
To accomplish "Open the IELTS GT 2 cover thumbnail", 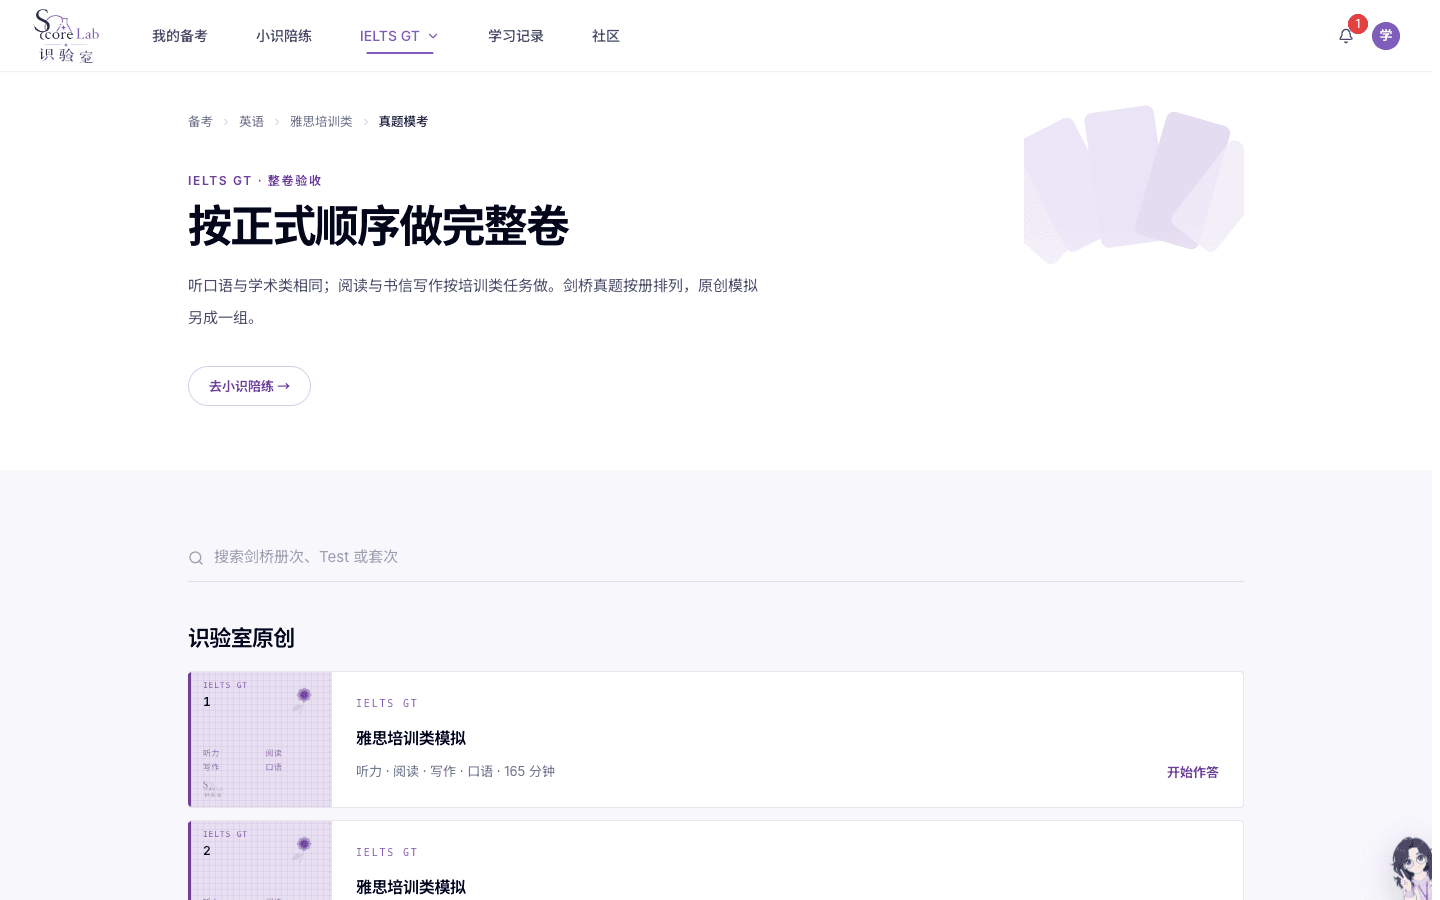I will (261, 861).
